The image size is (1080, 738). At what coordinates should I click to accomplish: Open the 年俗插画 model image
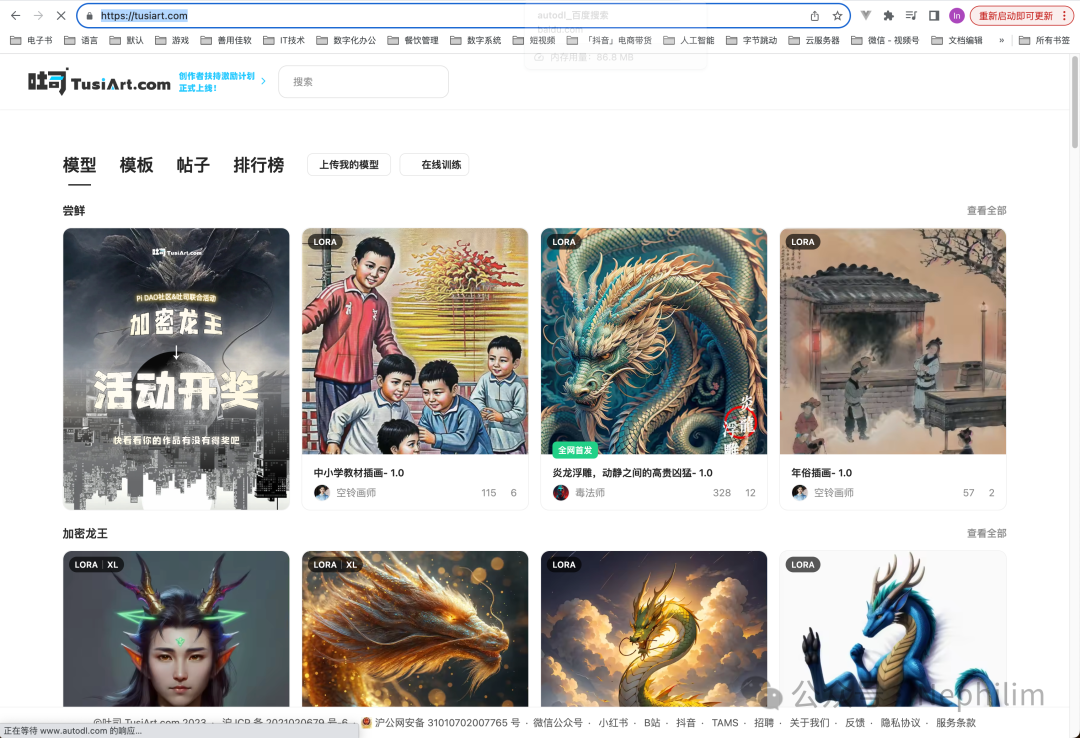(893, 341)
